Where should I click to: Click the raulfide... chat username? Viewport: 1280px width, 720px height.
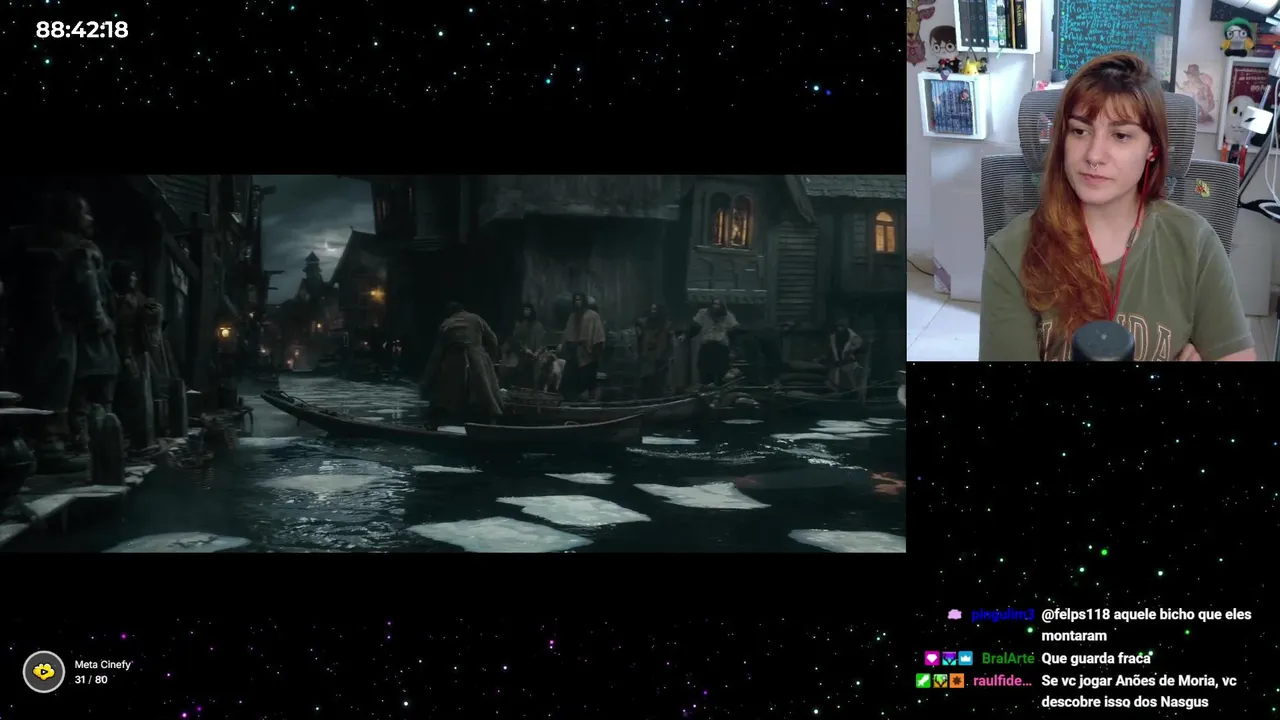(x=1003, y=681)
